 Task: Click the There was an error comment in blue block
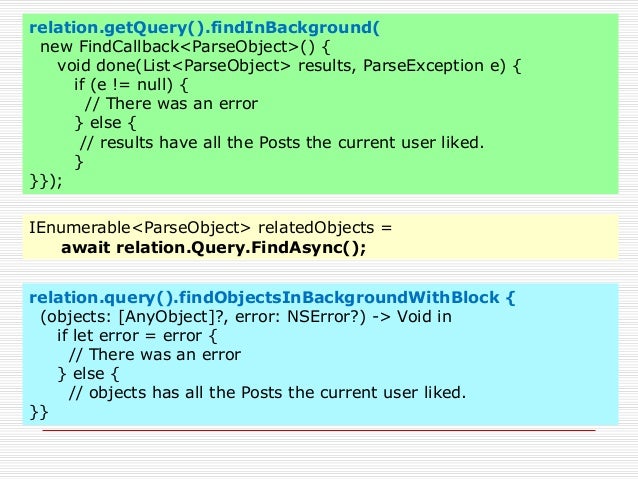click(155, 354)
